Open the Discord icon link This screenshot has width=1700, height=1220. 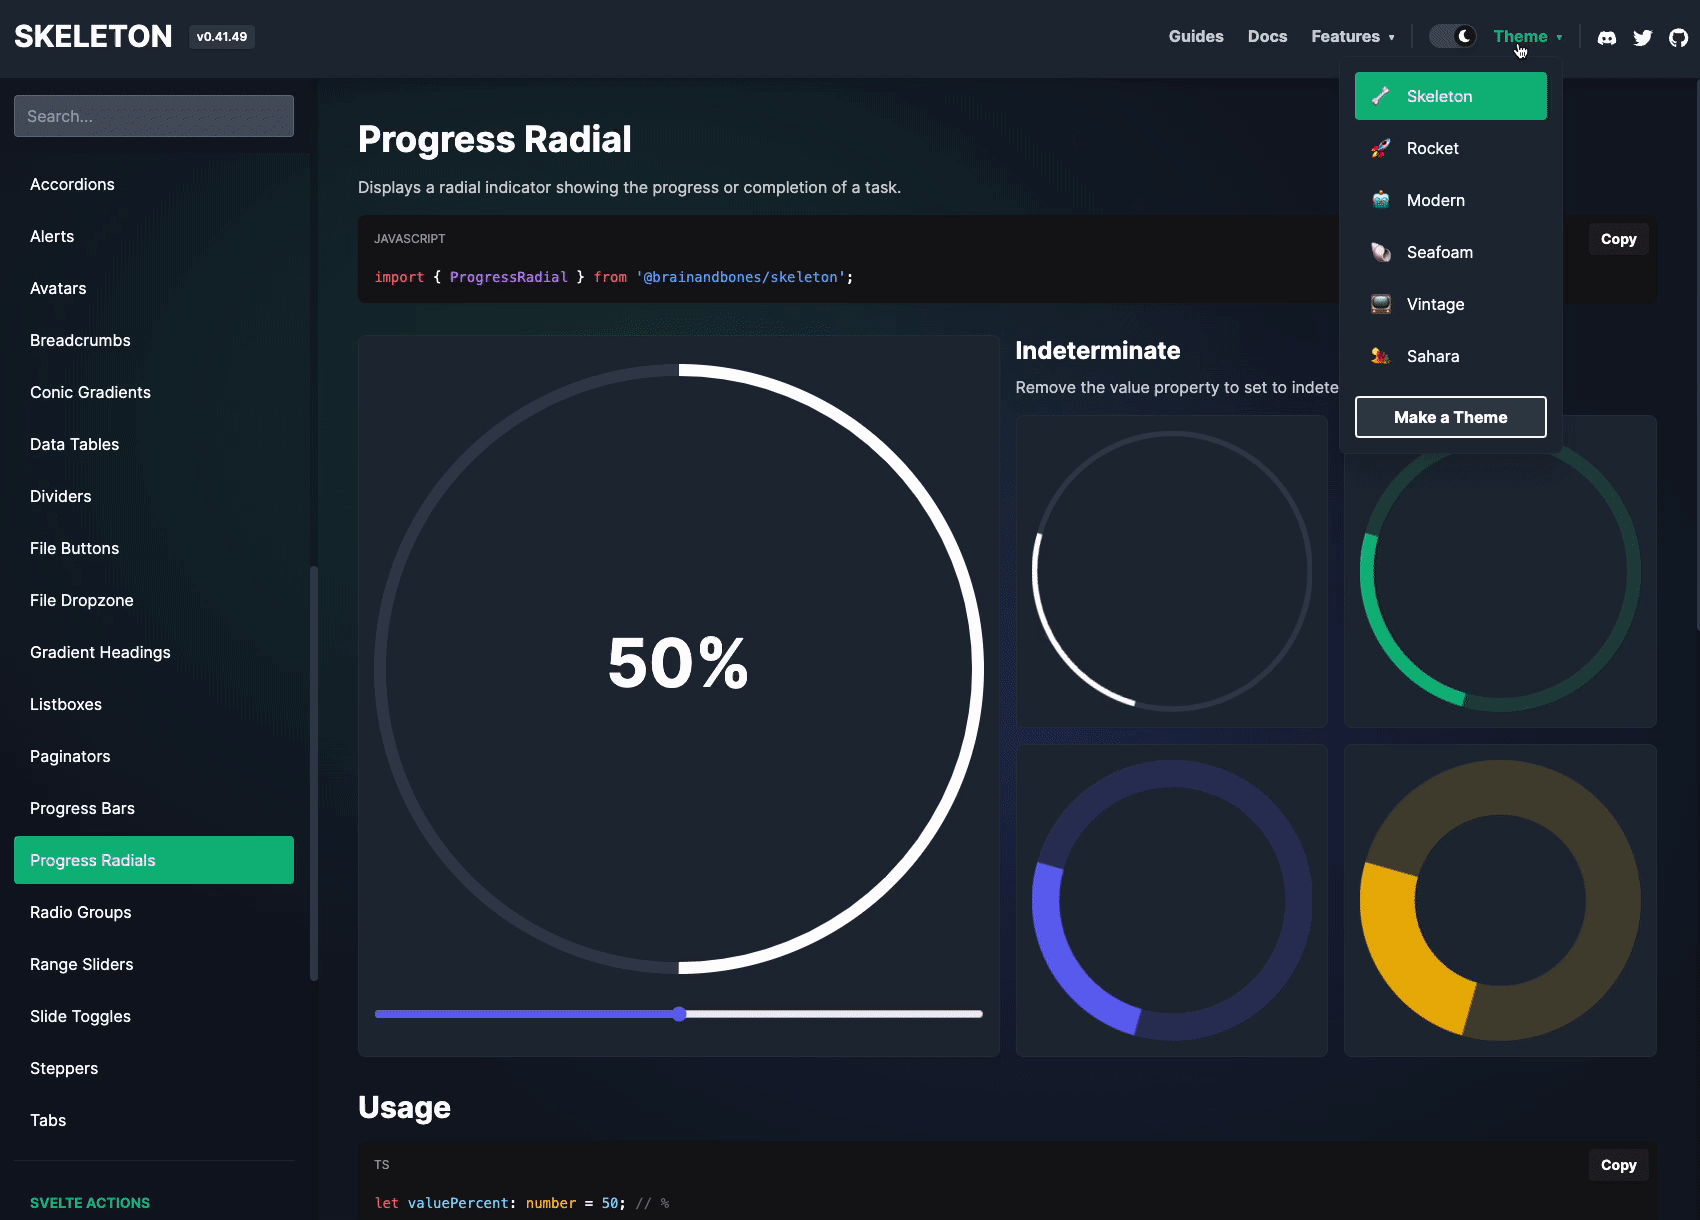(x=1606, y=37)
